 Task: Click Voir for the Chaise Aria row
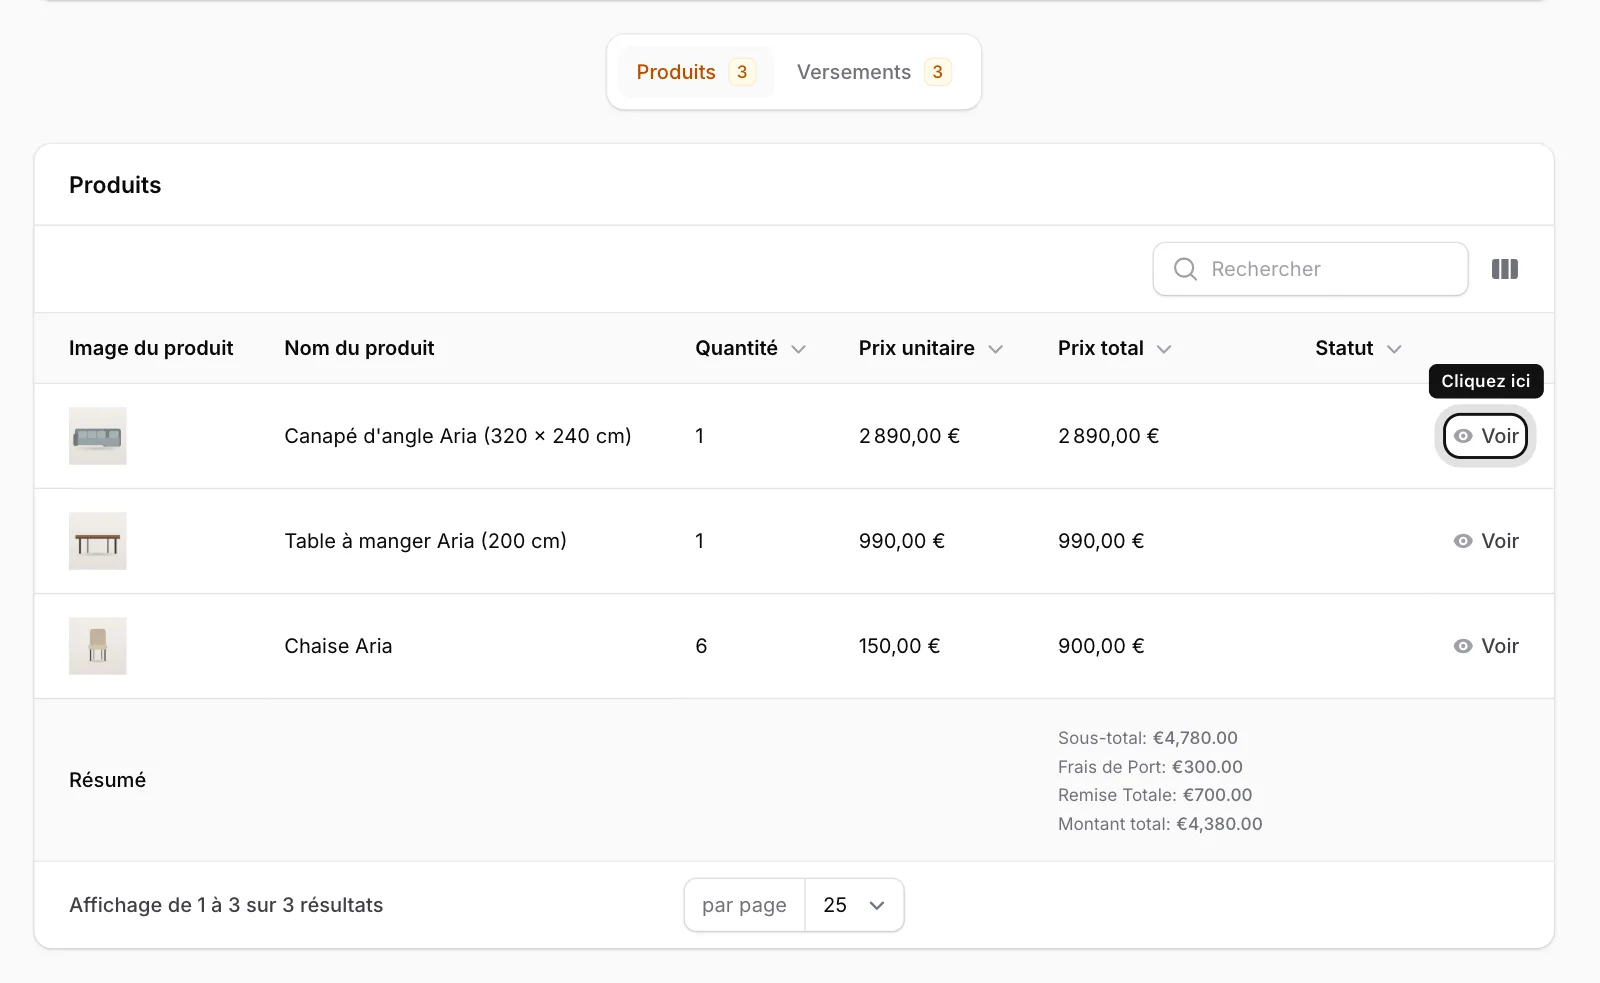point(1486,646)
